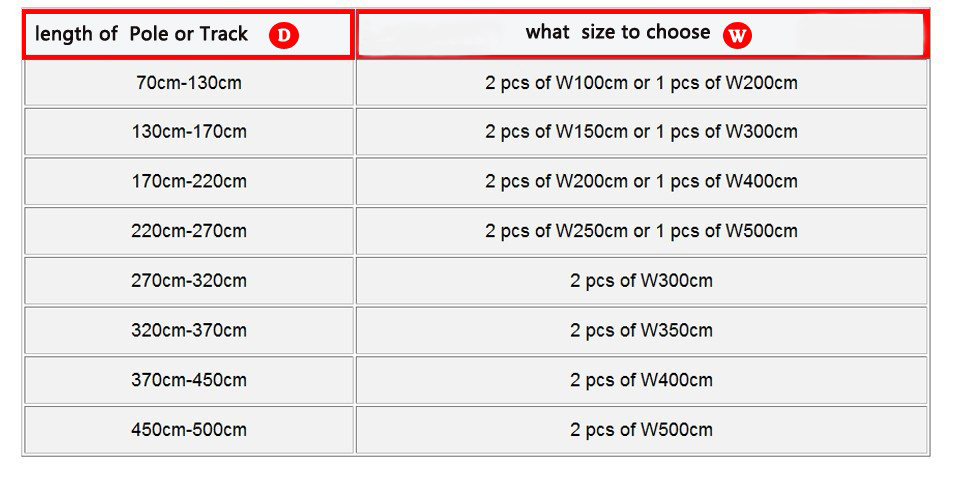
Task: Select the '2 pcs of W350cm' cell
Action: click(x=641, y=330)
